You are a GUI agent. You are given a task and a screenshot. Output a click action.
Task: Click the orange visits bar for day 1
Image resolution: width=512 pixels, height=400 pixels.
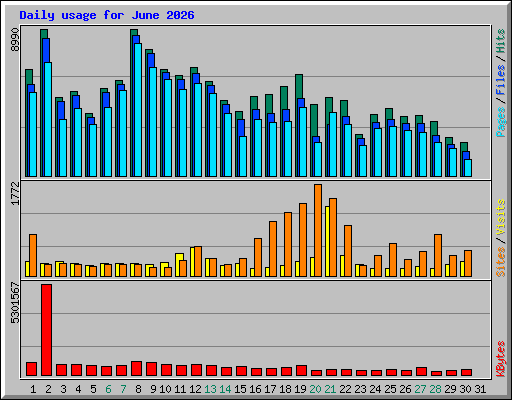click(x=33, y=255)
